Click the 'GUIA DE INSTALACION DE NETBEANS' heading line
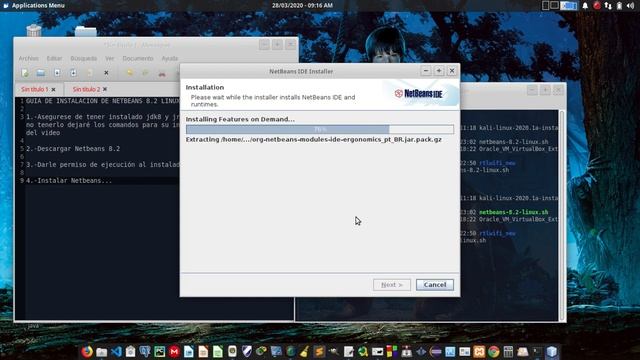The width and height of the screenshot is (640, 360). click(102, 101)
